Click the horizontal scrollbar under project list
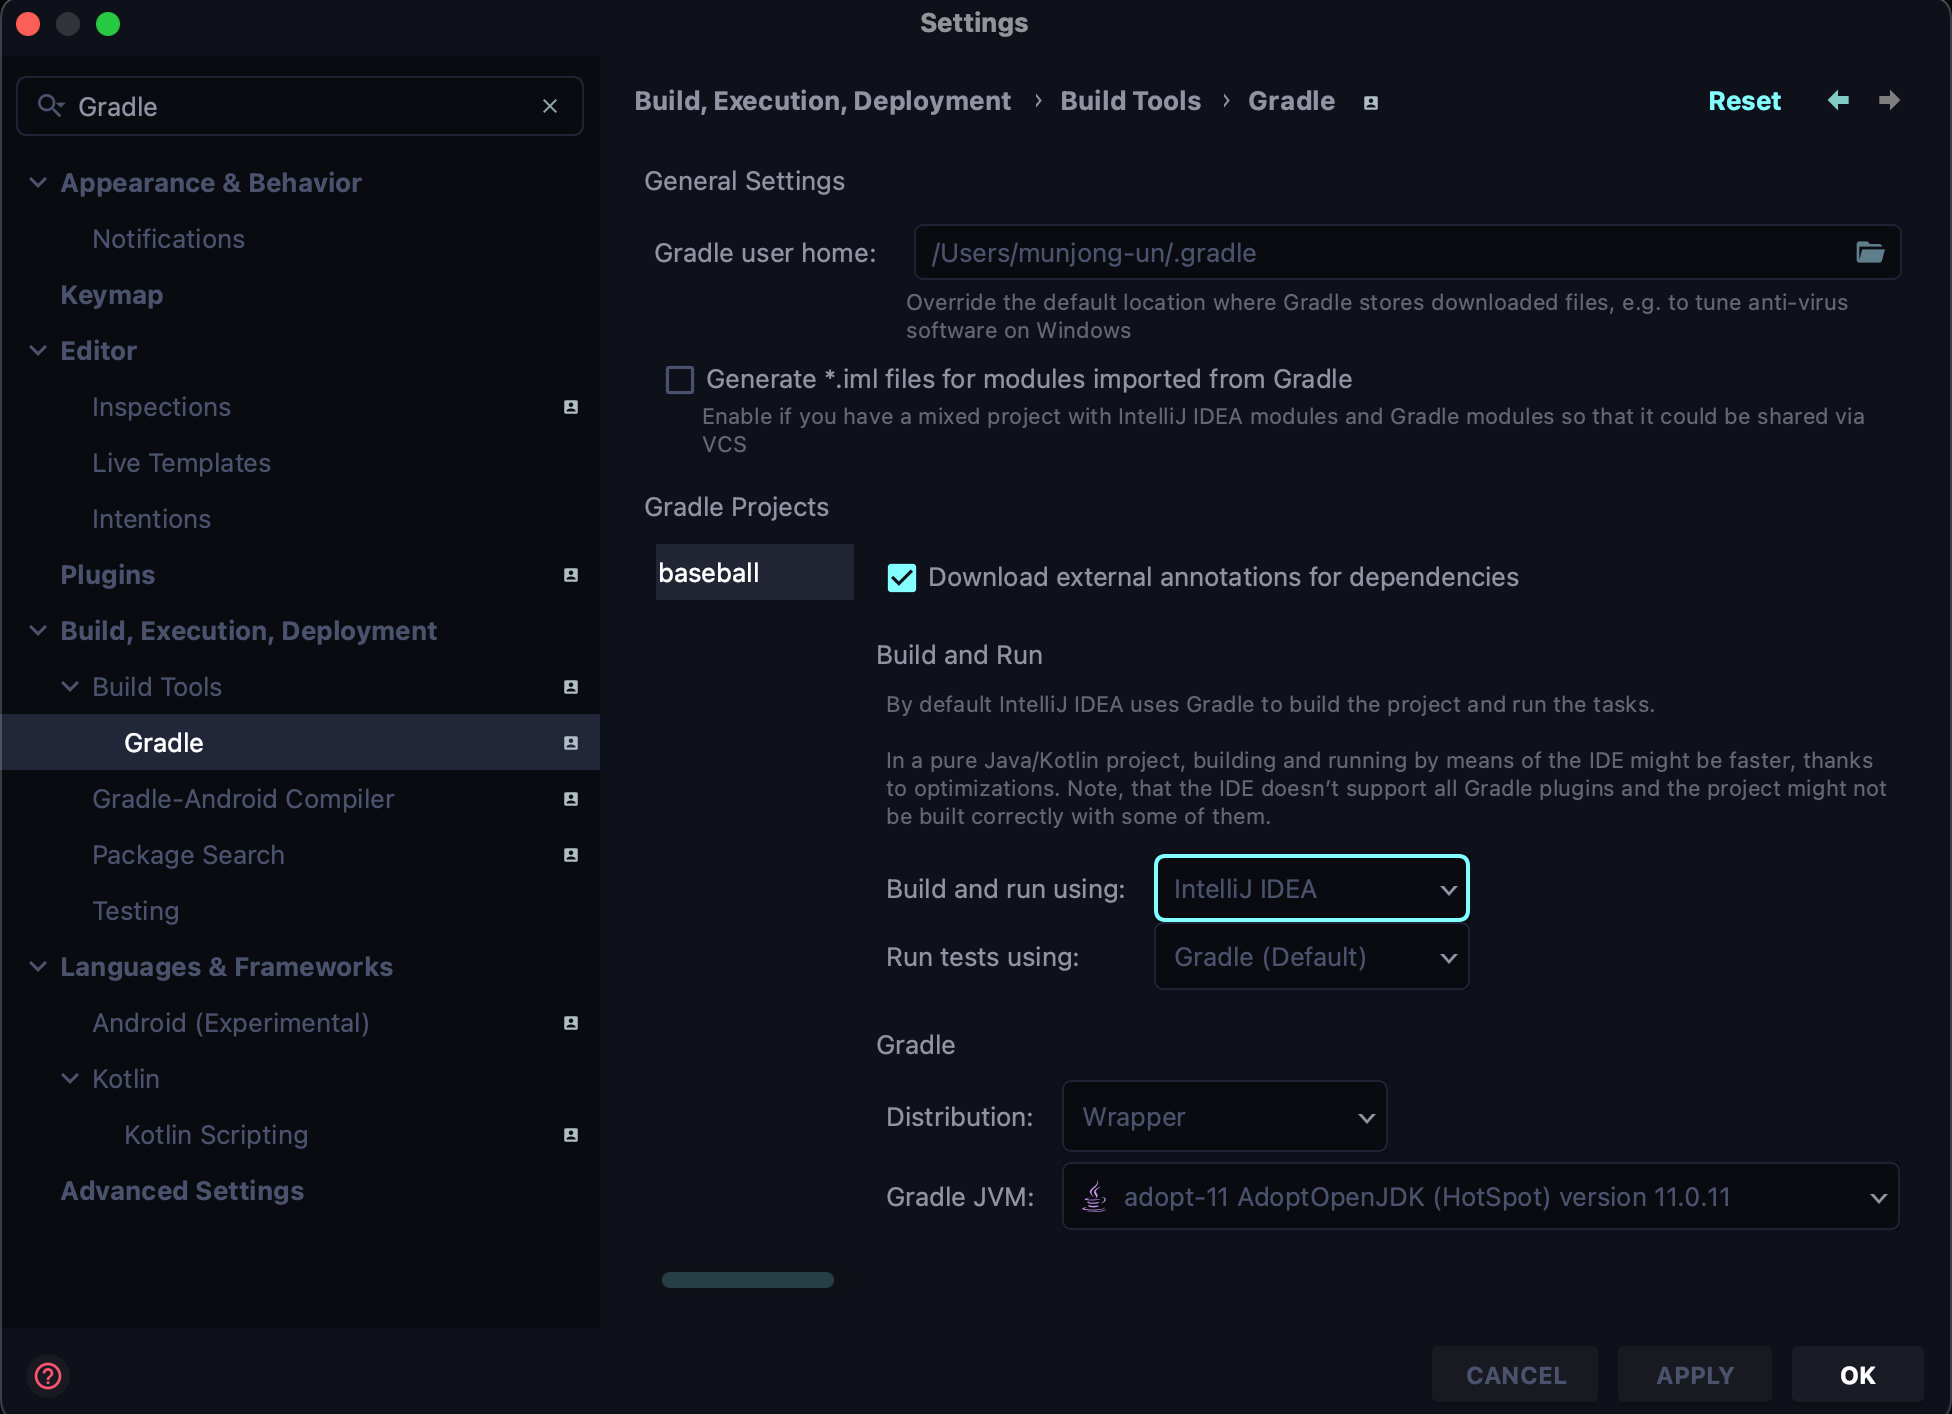This screenshot has height=1414, width=1952. [747, 1280]
